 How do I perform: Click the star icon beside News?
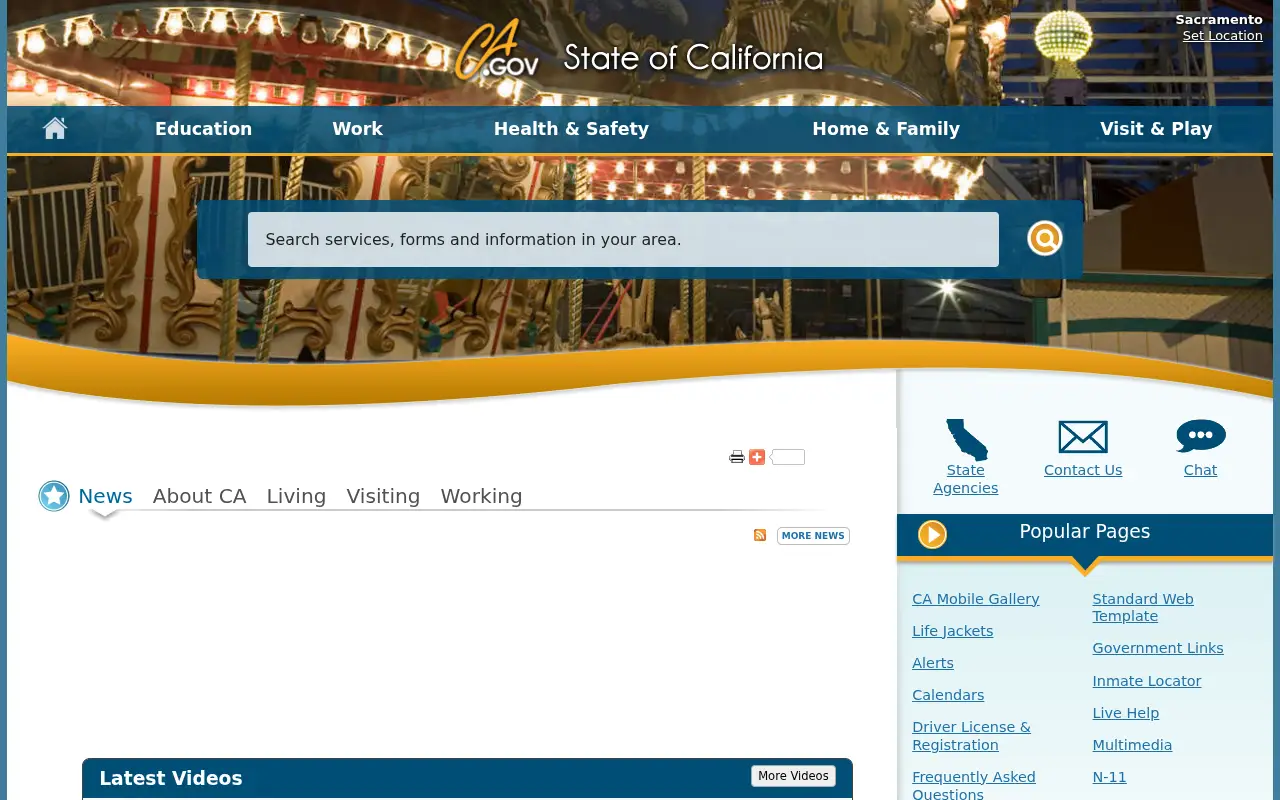click(x=54, y=495)
